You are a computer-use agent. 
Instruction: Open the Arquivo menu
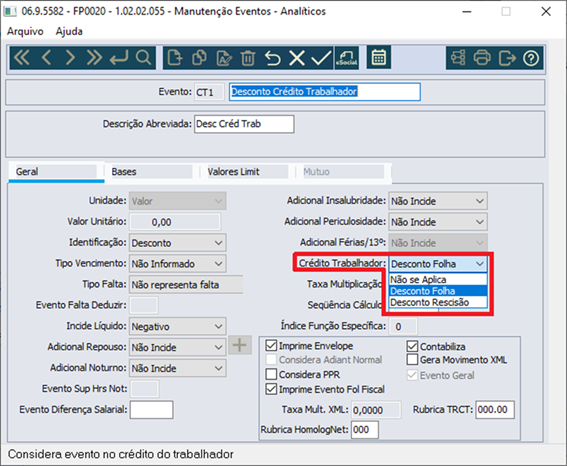(25, 31)
